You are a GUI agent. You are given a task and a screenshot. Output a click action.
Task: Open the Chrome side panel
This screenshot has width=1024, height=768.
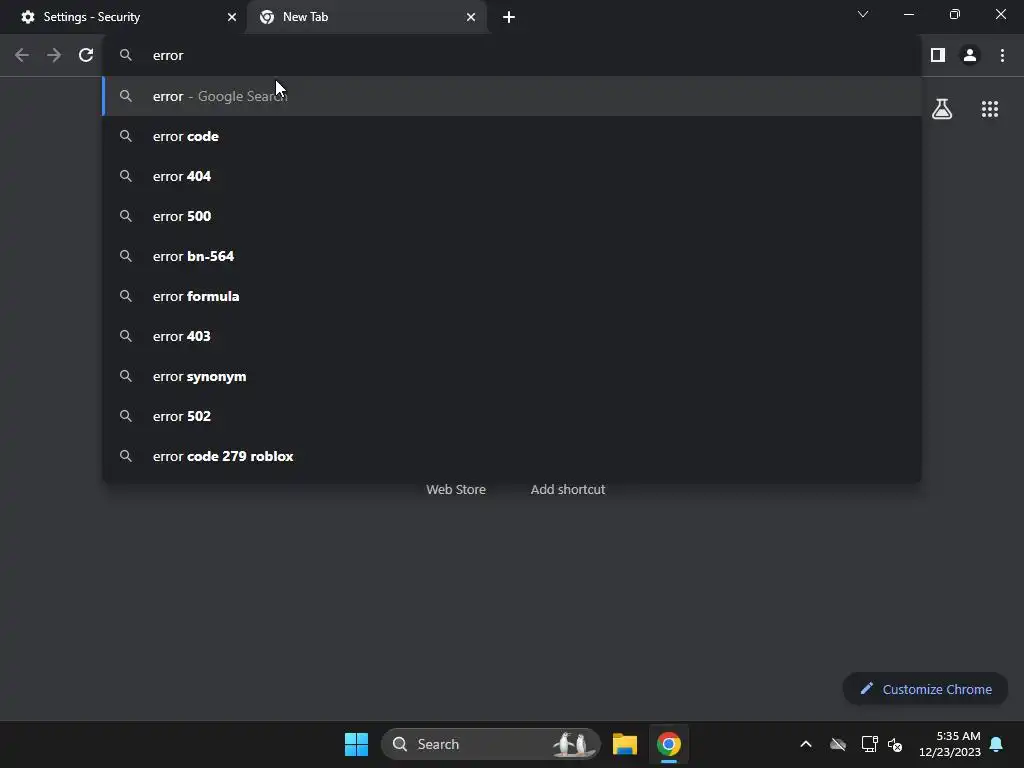[x=938, y=56]
